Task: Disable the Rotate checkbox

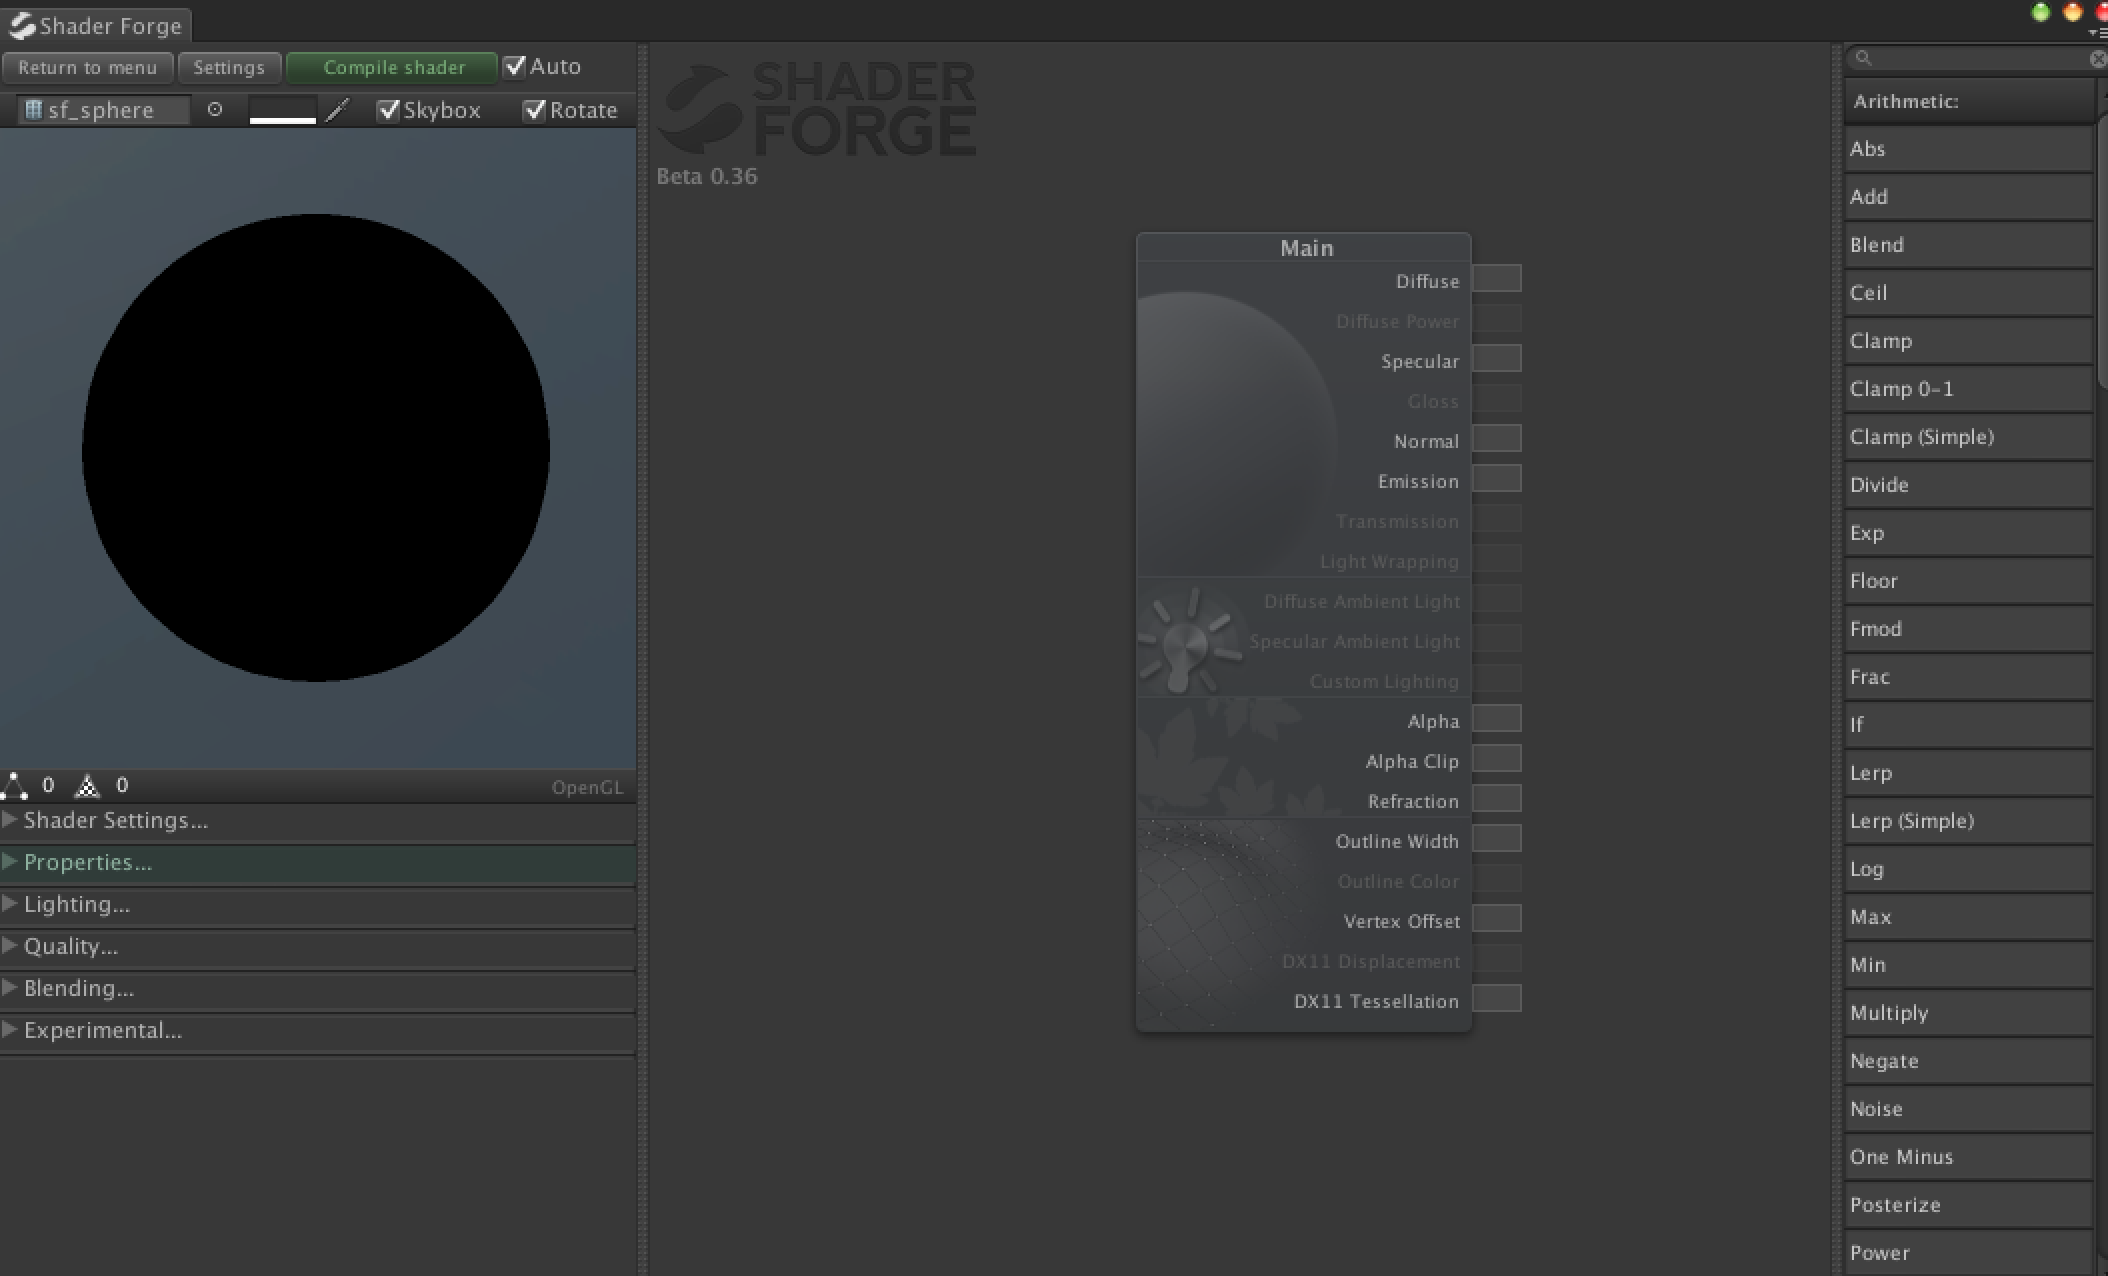Action: pyautogui.click(x=535, y=110)
